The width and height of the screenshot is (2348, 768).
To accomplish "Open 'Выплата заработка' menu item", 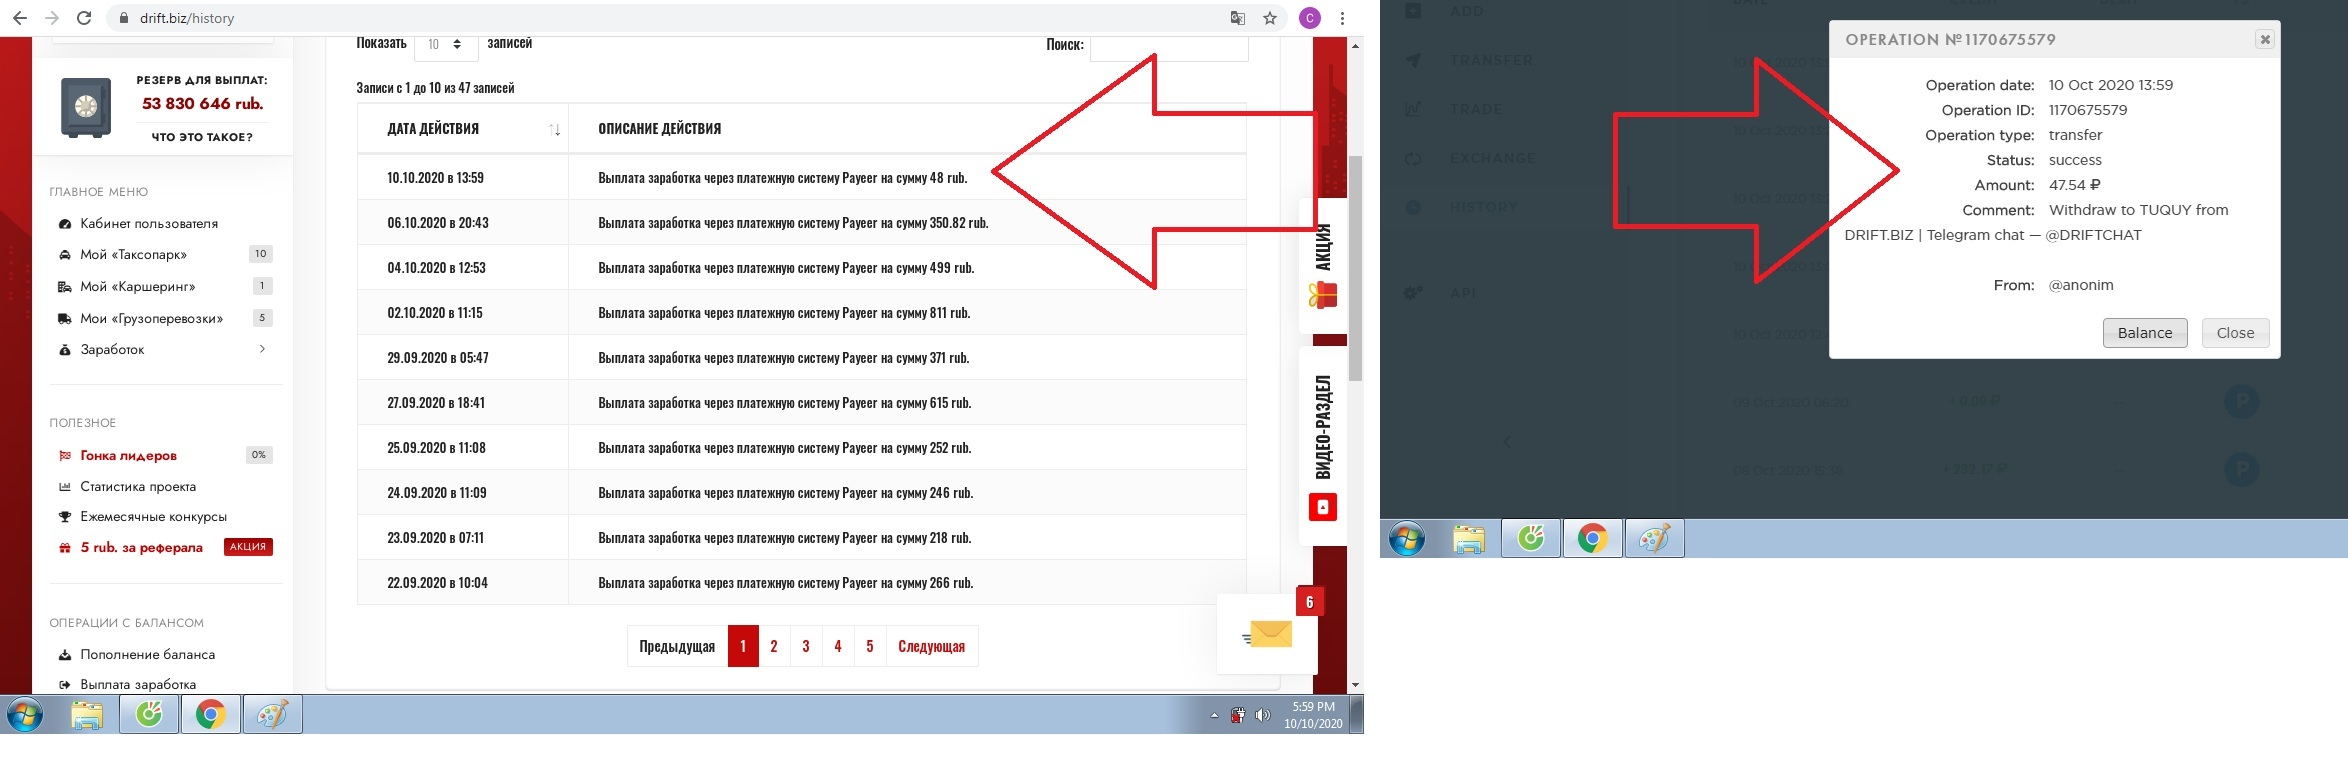I will click(138, 685).
